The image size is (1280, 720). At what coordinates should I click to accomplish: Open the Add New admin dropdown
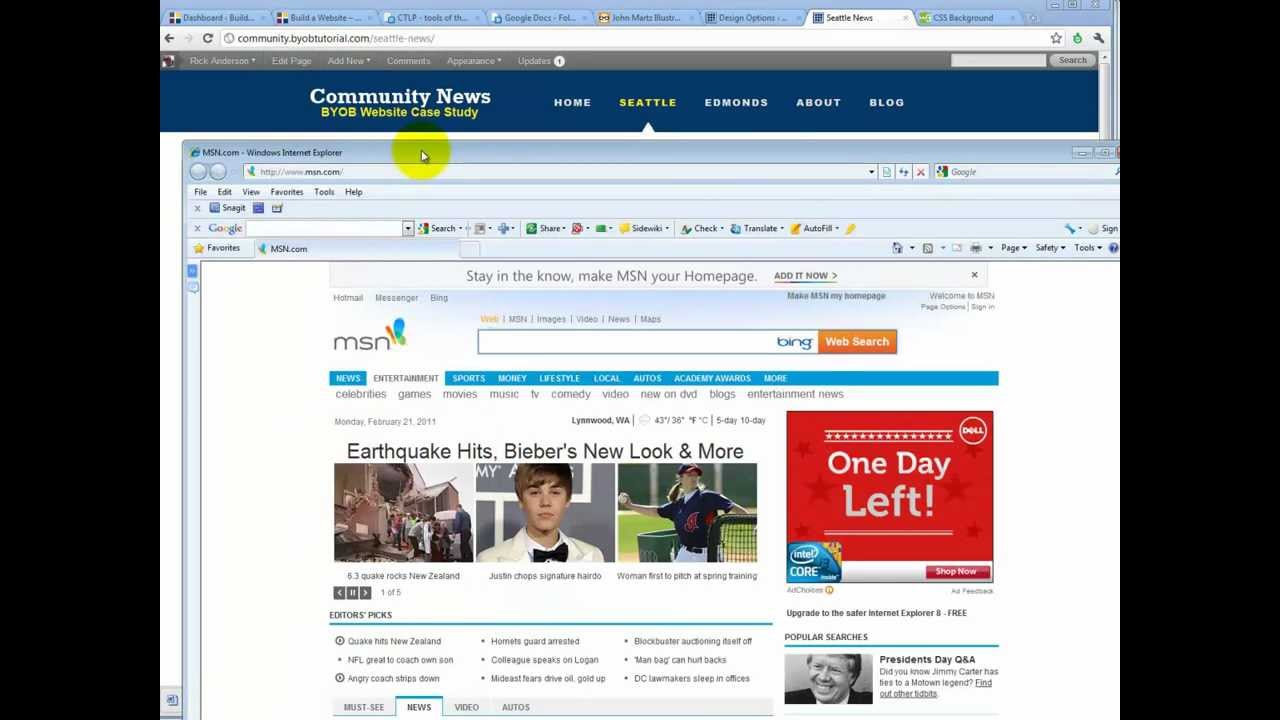pos(348,61)
